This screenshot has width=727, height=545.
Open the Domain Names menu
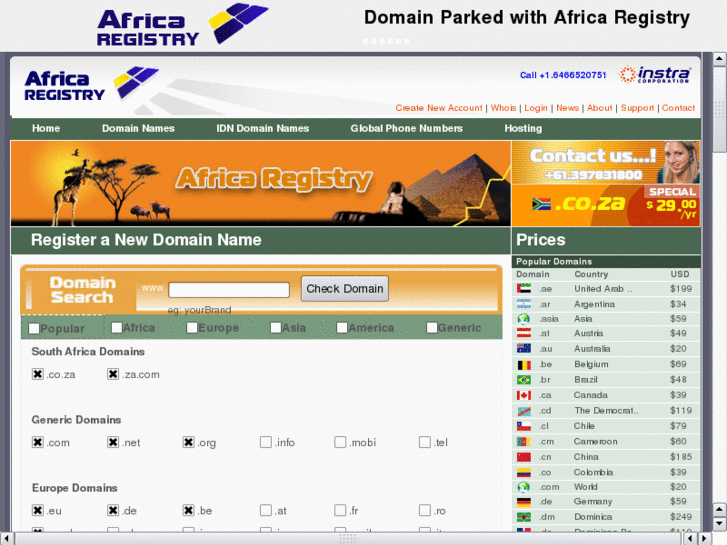coord(138,128)
